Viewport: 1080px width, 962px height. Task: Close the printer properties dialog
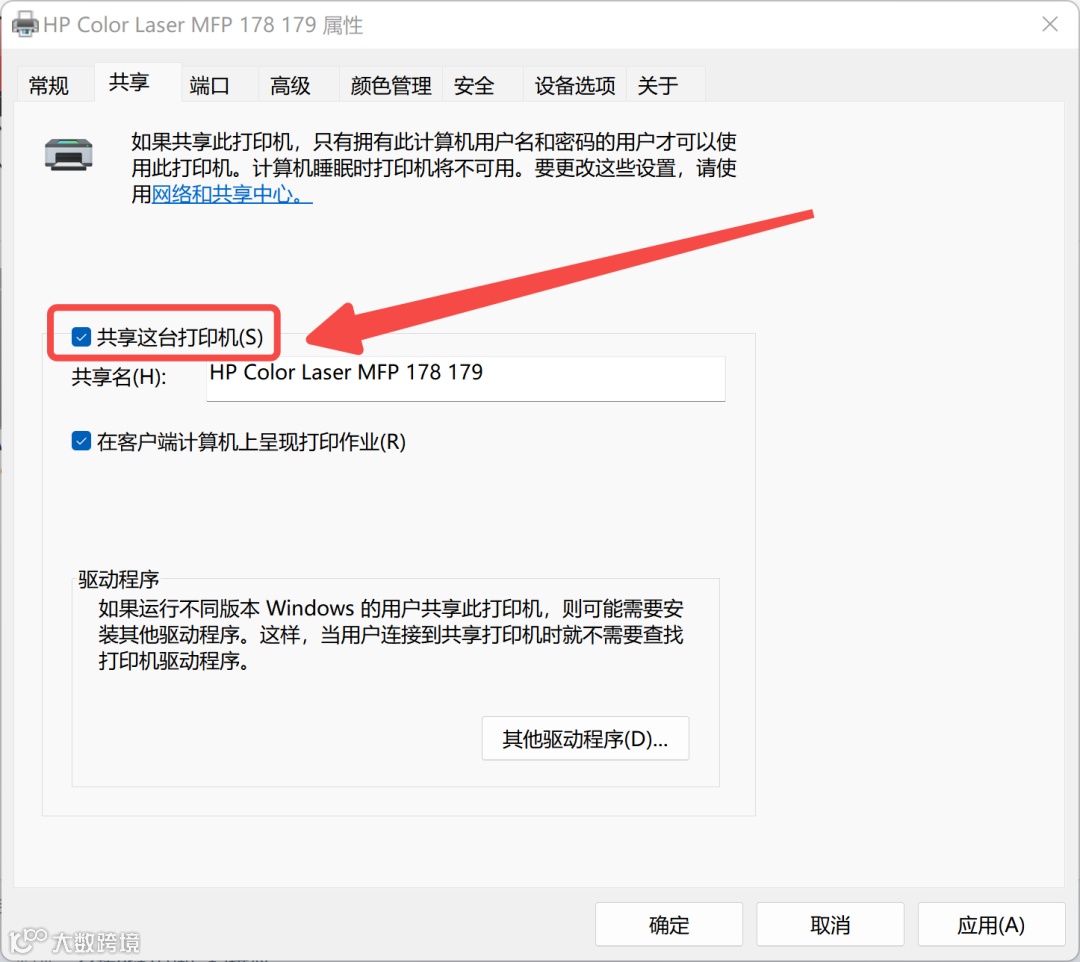[1050, 24]
